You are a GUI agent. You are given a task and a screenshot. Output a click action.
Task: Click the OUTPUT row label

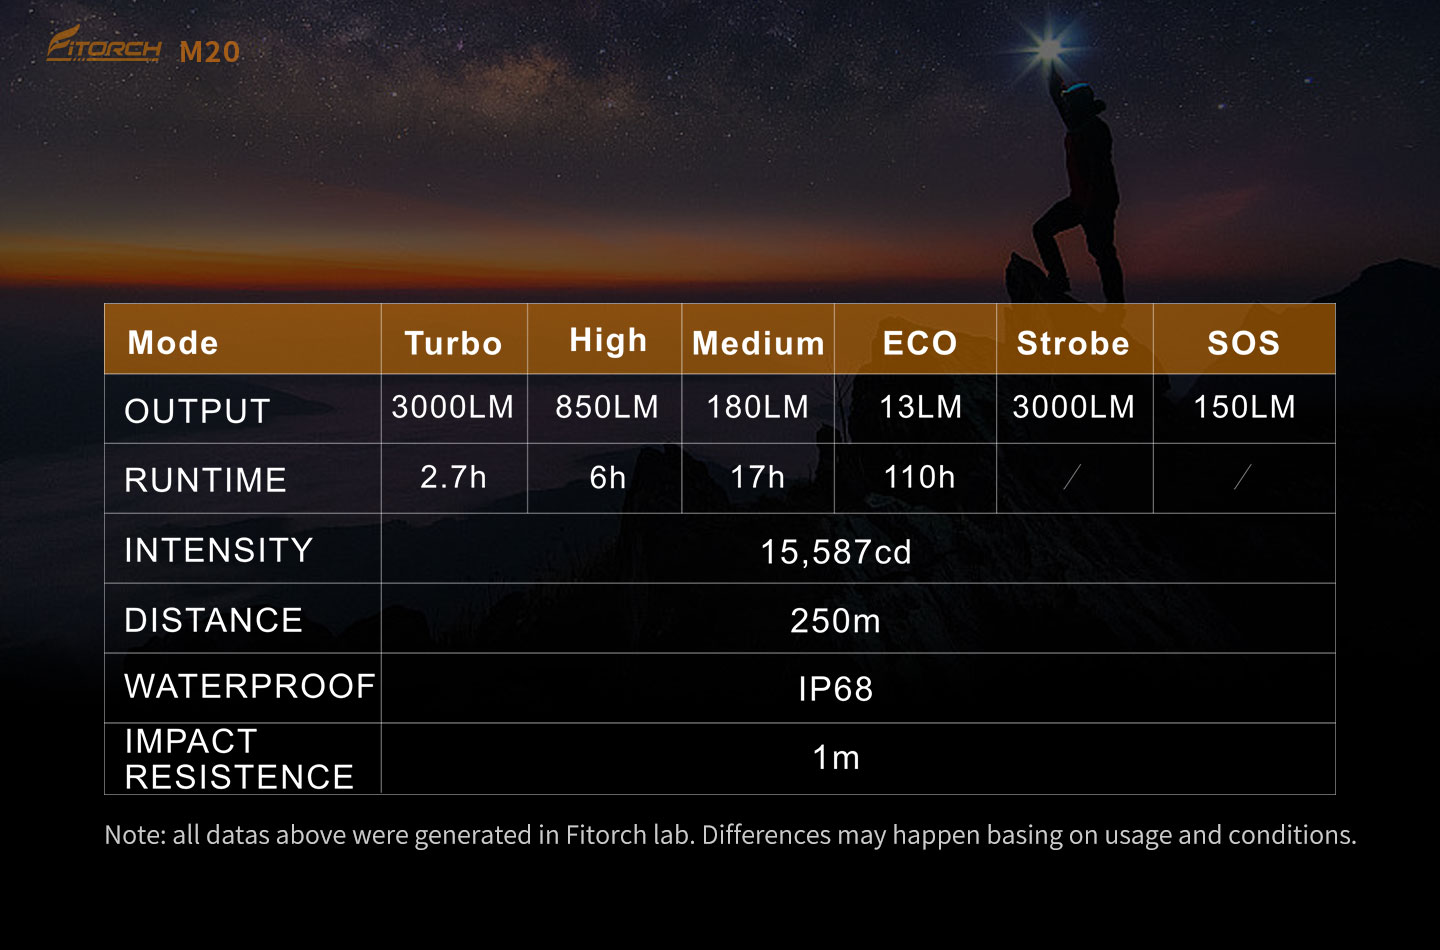click(x=198, y=411)
